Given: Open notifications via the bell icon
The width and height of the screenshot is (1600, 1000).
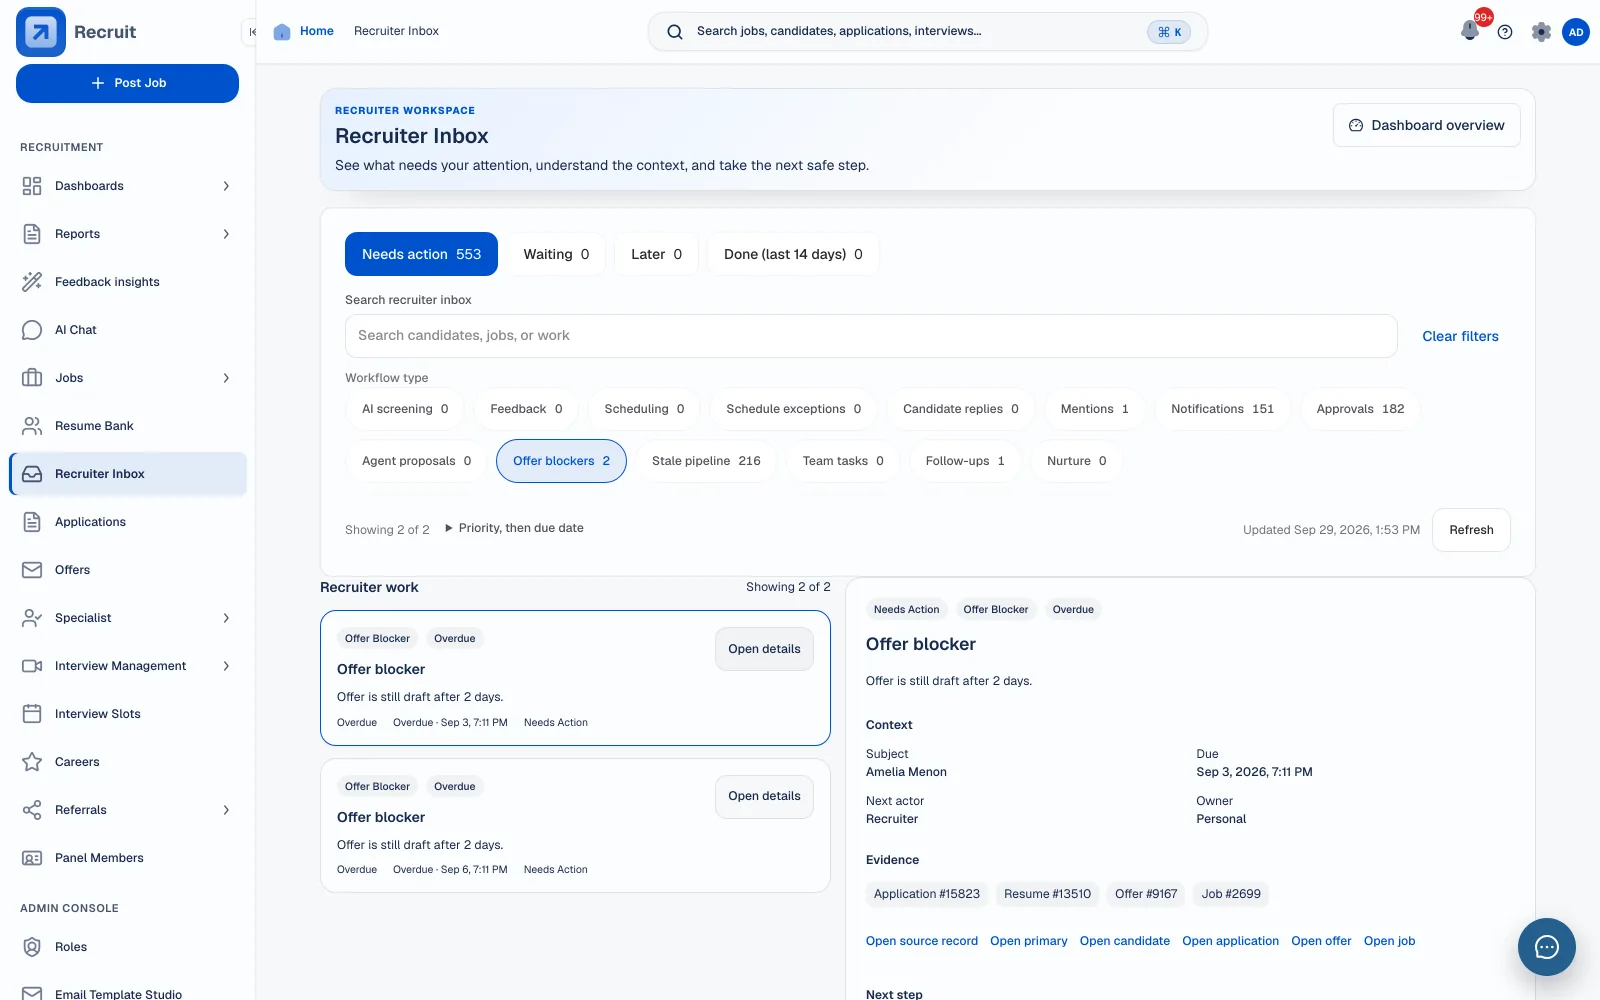Looking at the screenshot, I should click(x=1470, y=31).
